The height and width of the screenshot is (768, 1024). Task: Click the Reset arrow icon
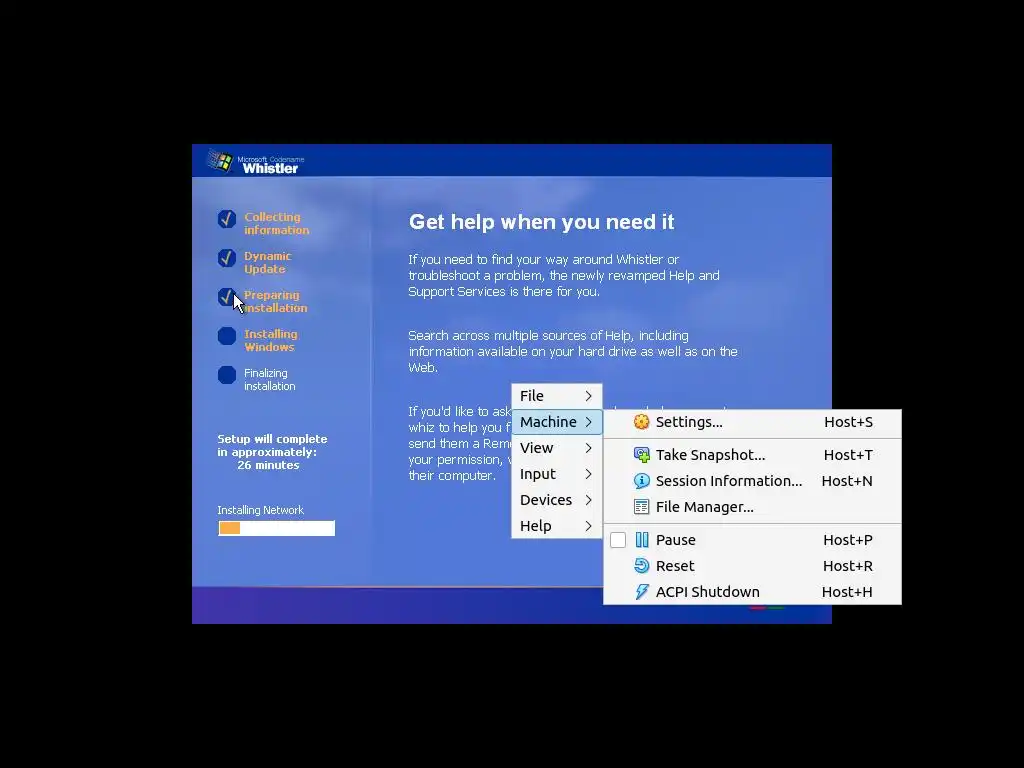[x=641, y=566]
